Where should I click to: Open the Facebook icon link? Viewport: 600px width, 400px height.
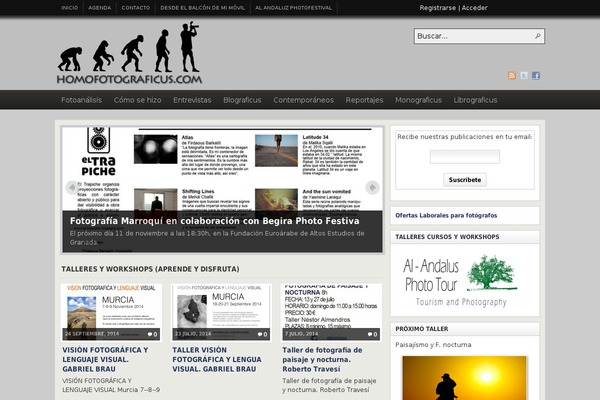536,75
